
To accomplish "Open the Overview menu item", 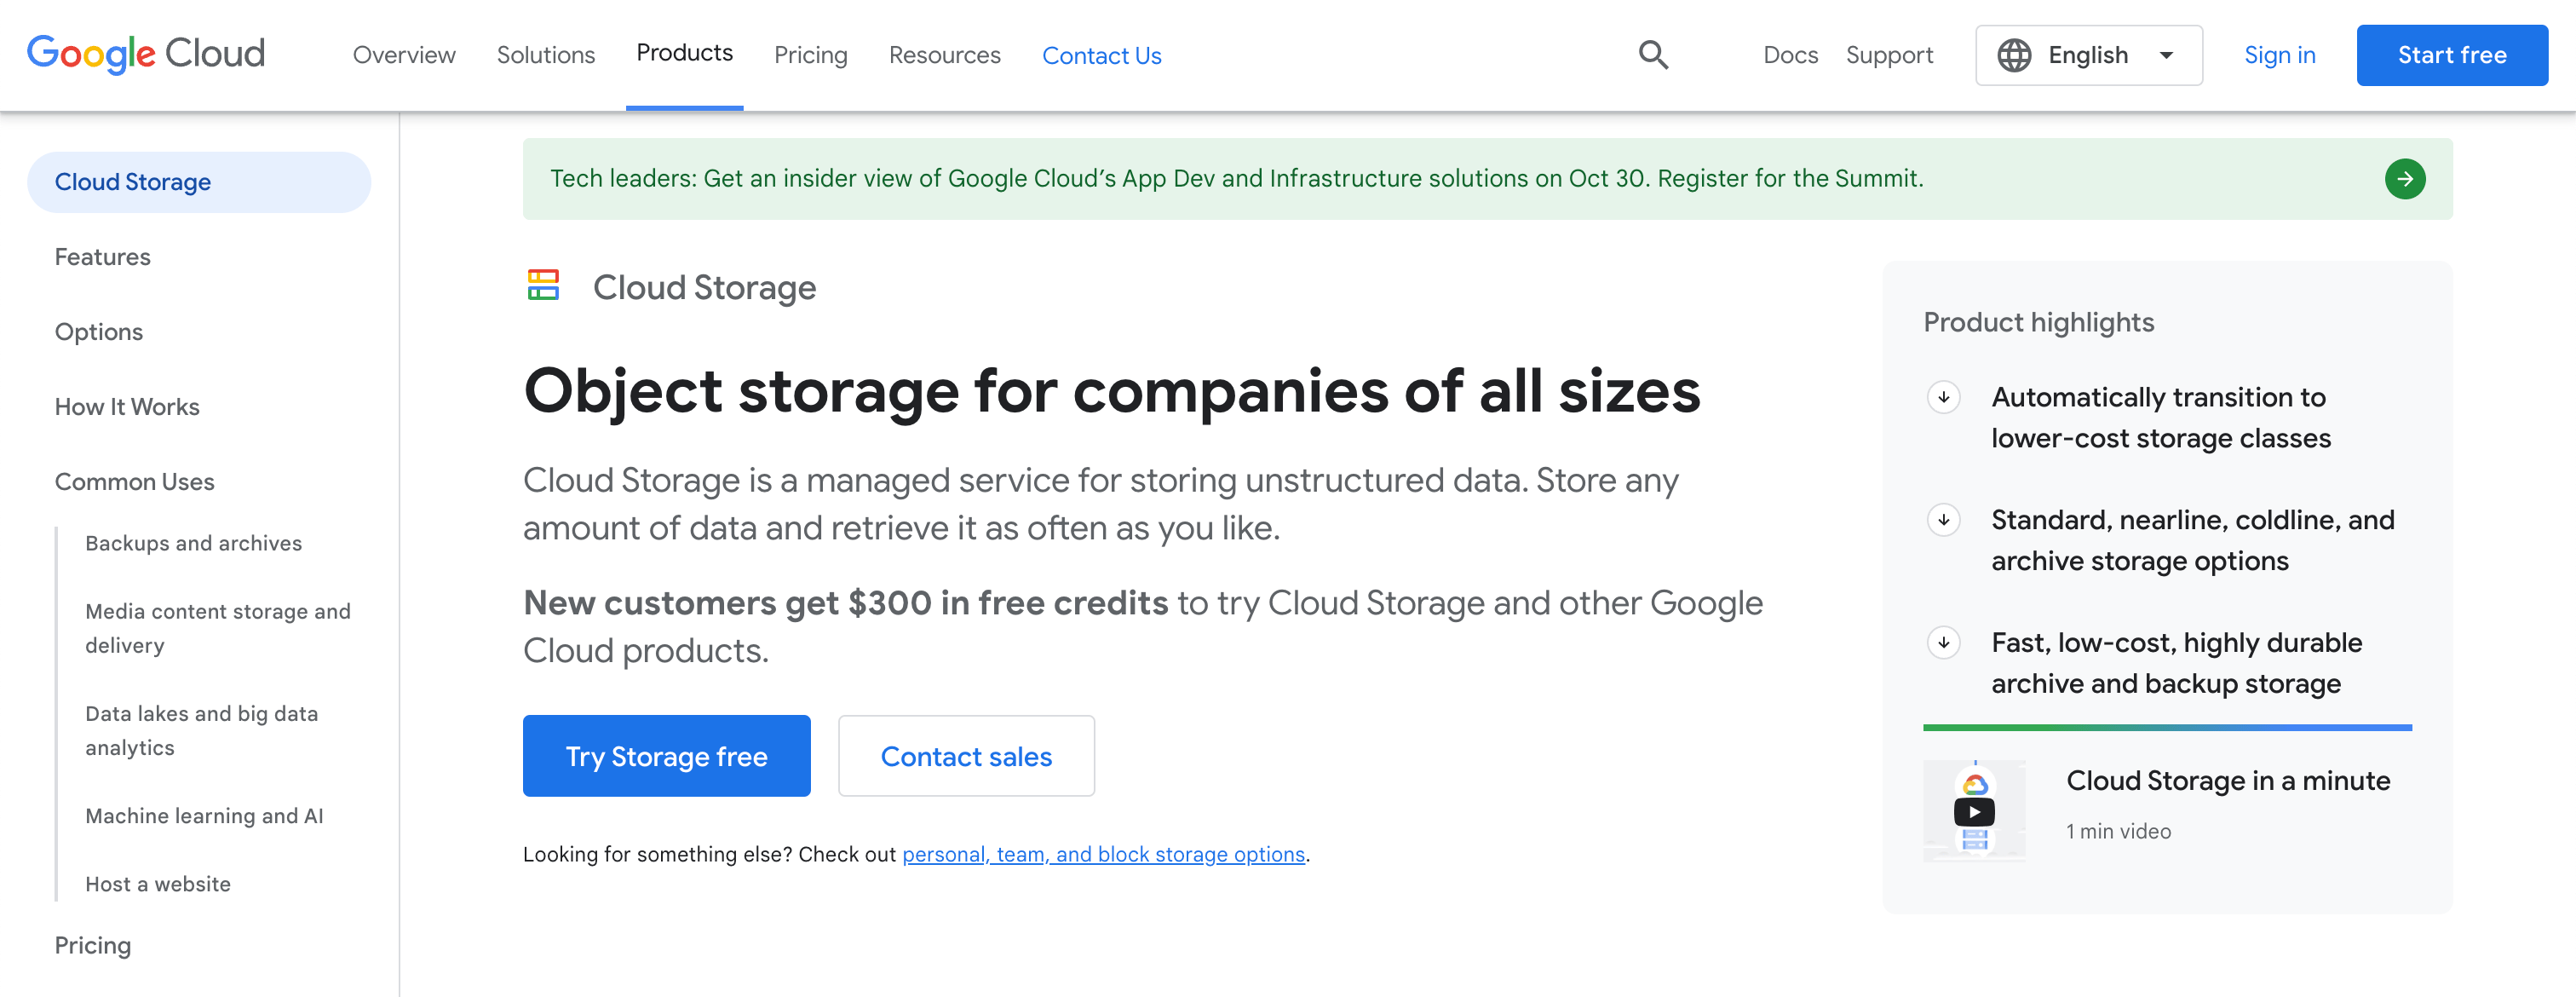I will click(x=404, y=55).
